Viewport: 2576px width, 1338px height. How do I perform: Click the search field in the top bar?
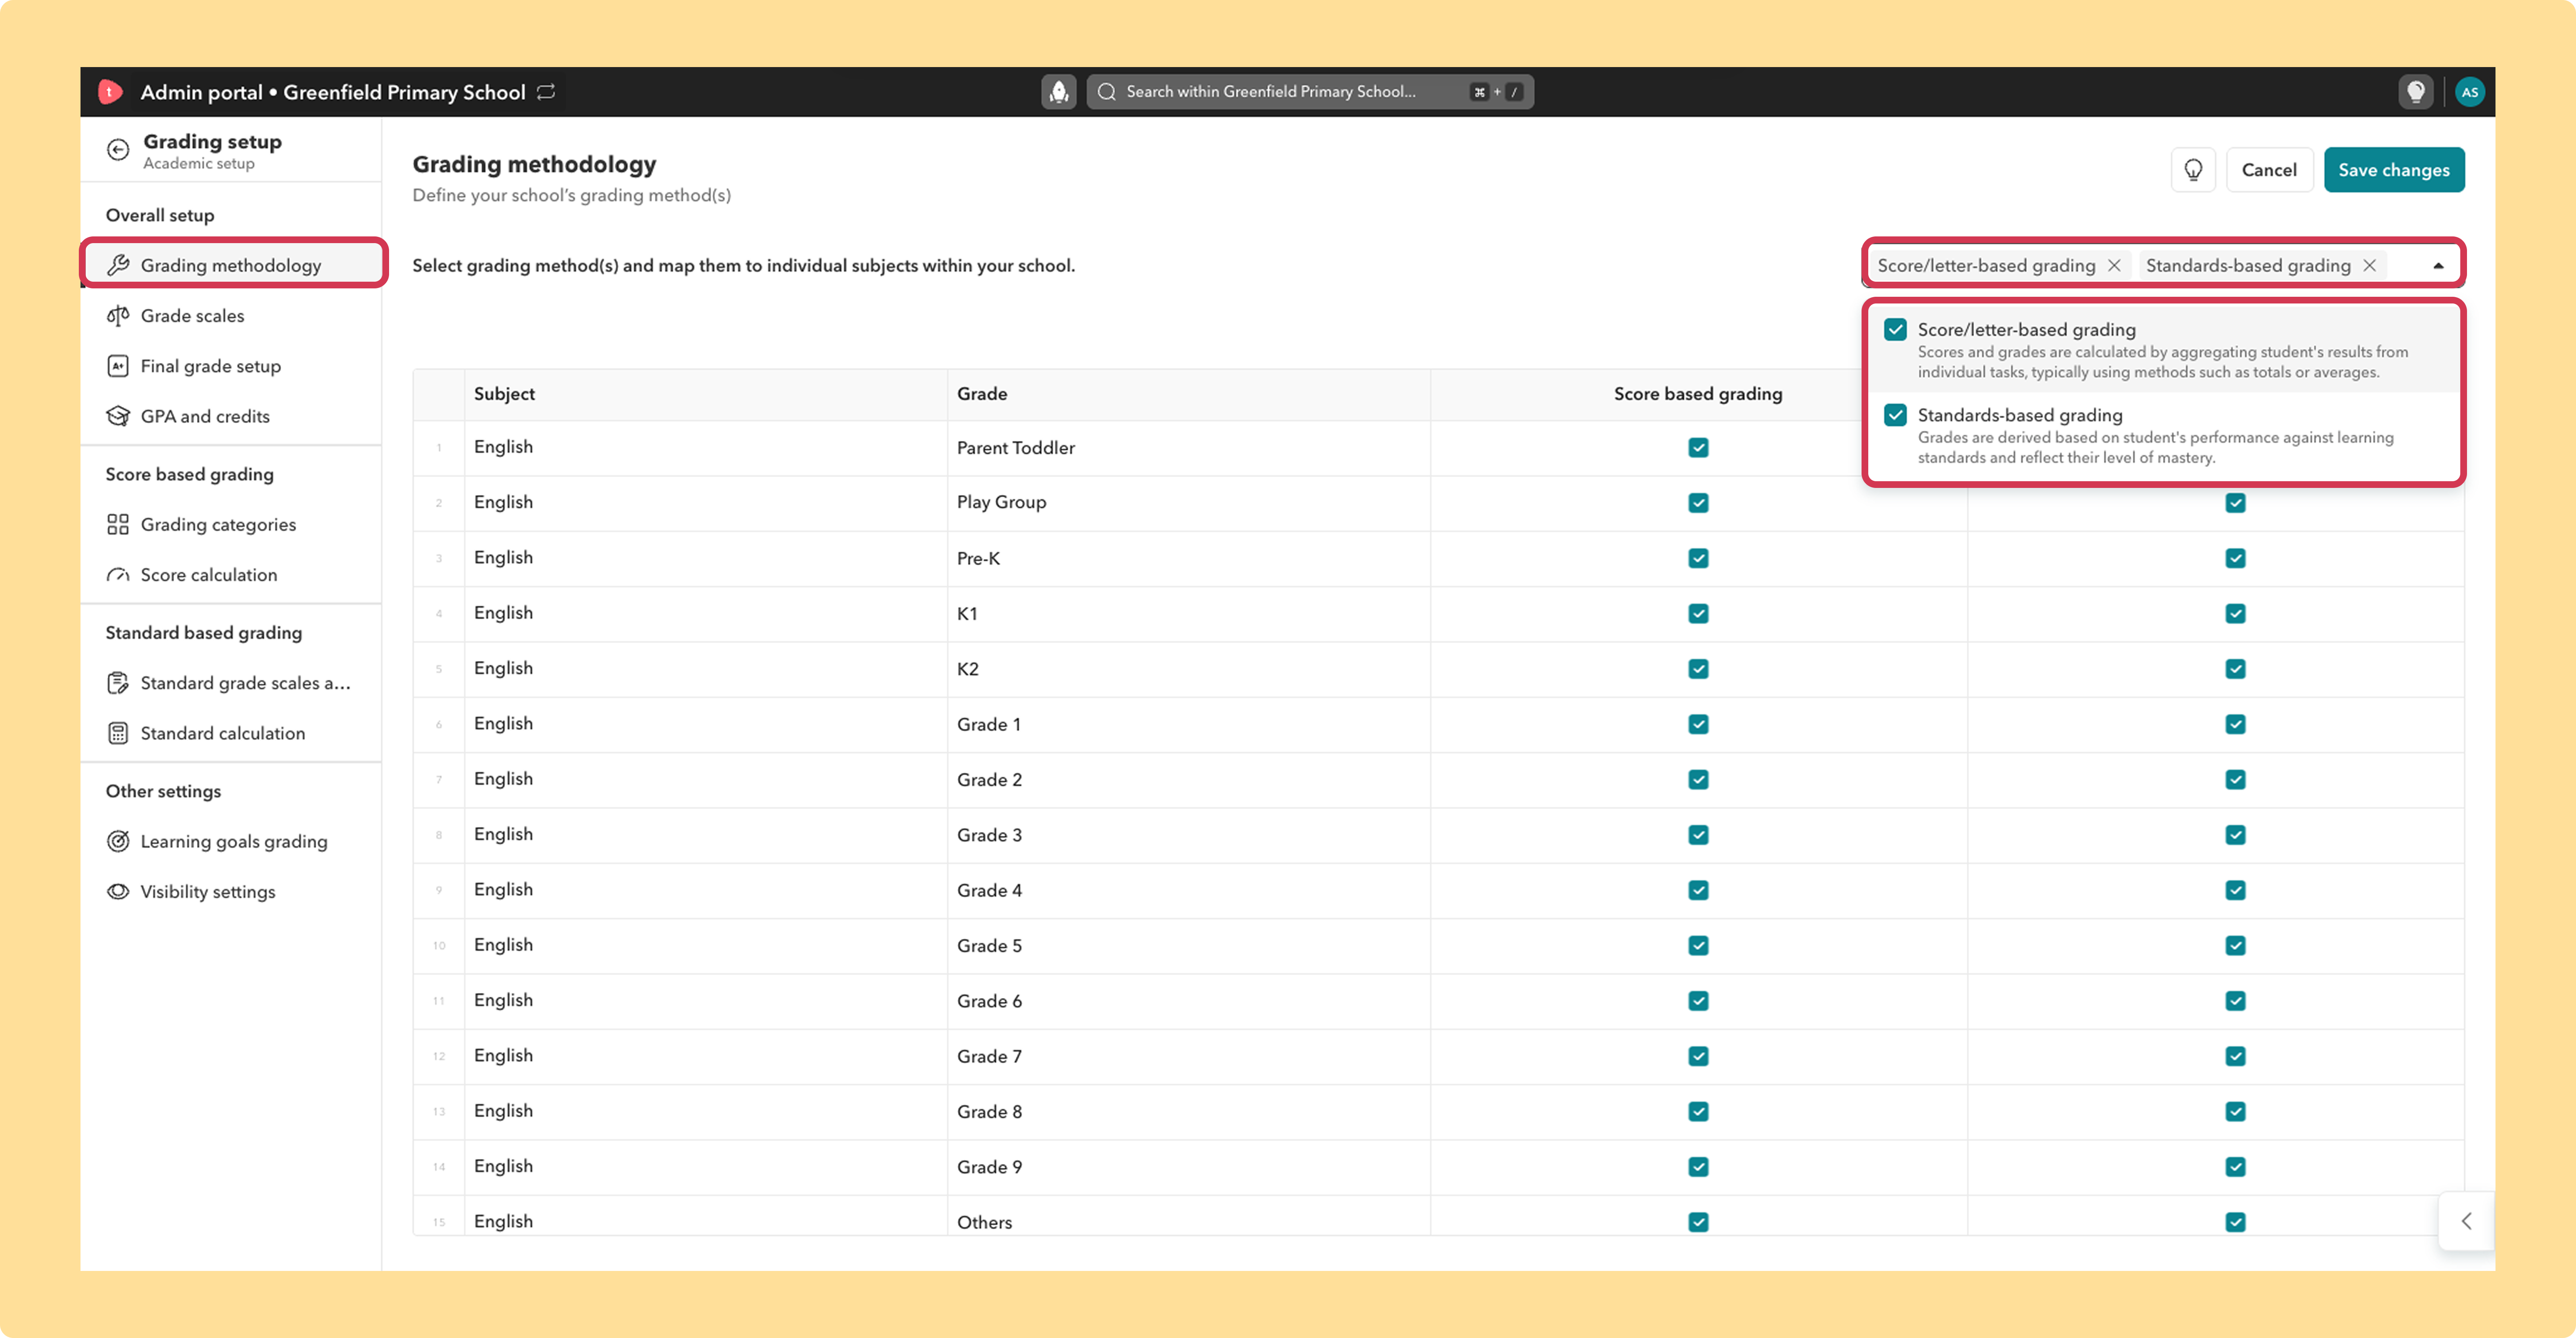pos(1310,92)
